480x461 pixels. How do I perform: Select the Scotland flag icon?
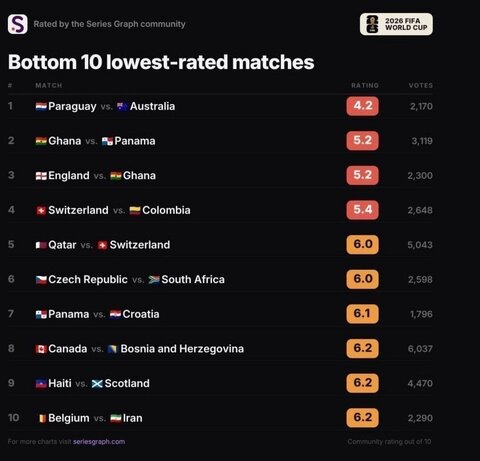[97, 384]
